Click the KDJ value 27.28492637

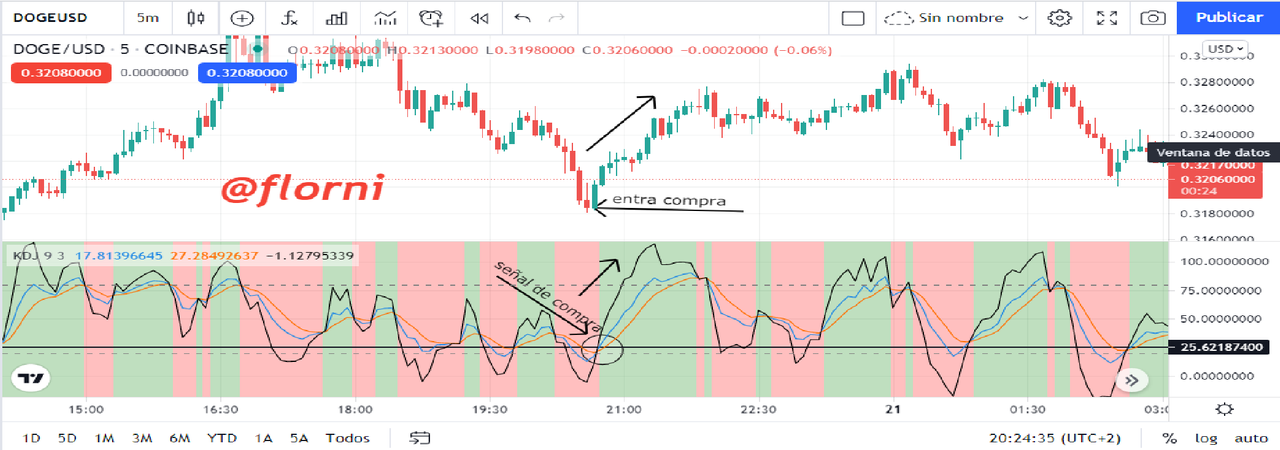coord(216,256)
